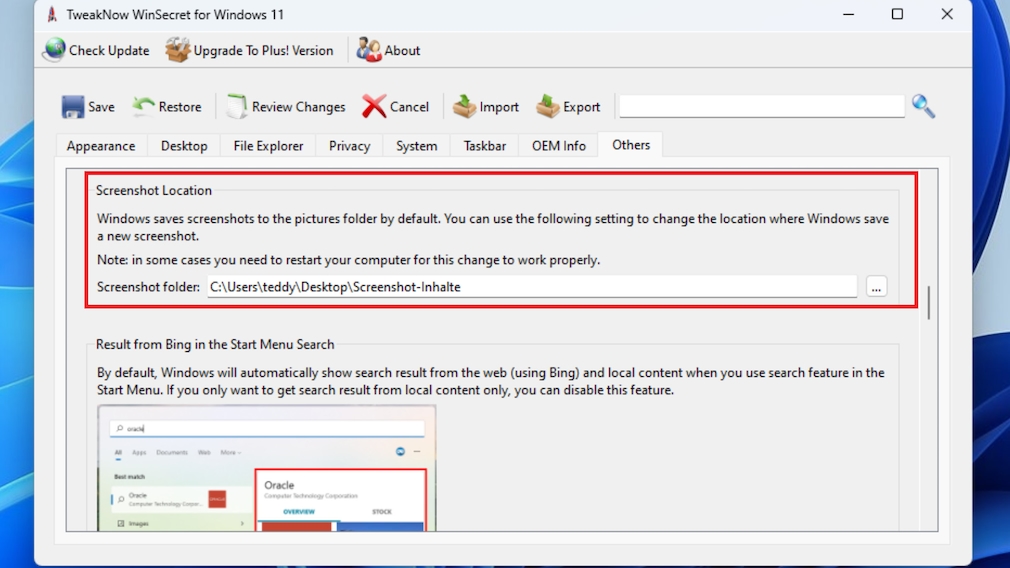Focus the toolbar search field
Image resolution: width=1010 pixels, height=568 pixels.
(x=761, y=106)
